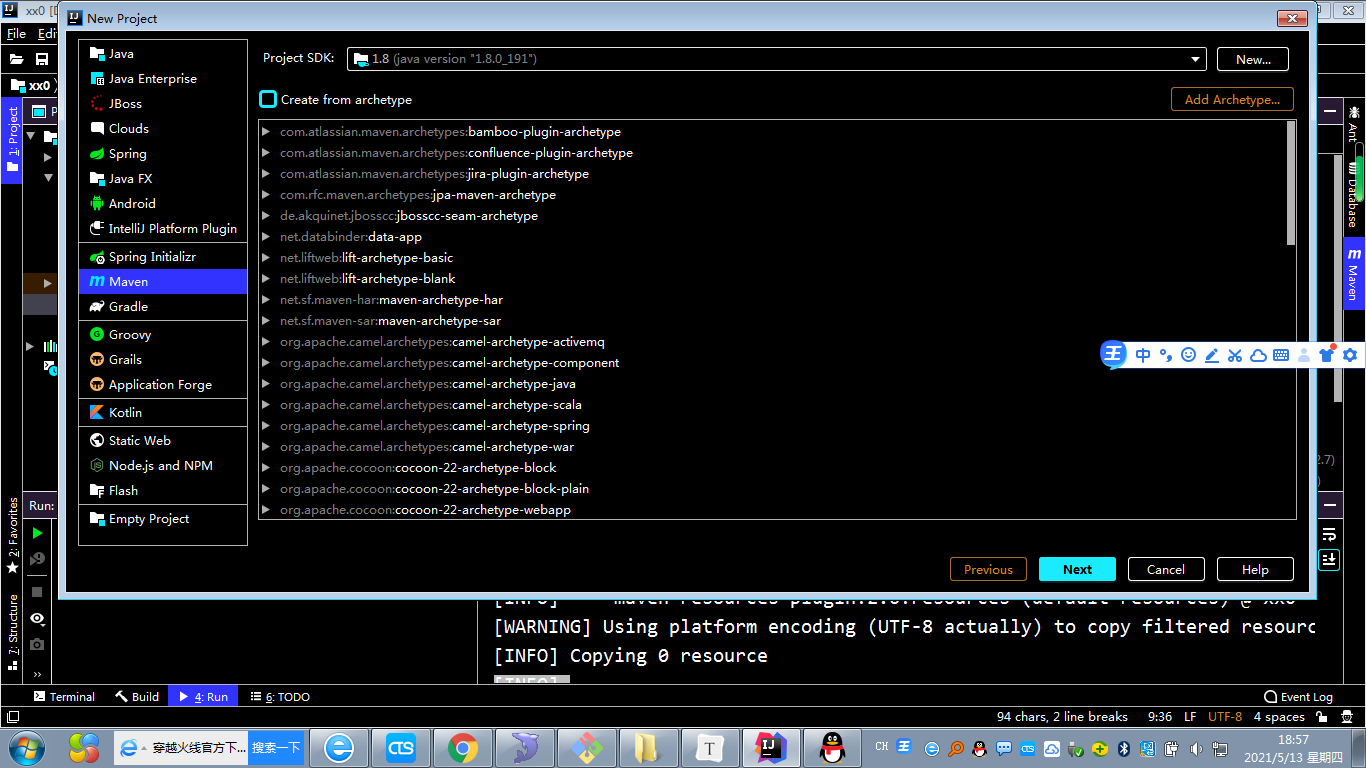Open the Event Log
Screen dimensions: 1366x768
(x=1299, y=697)
